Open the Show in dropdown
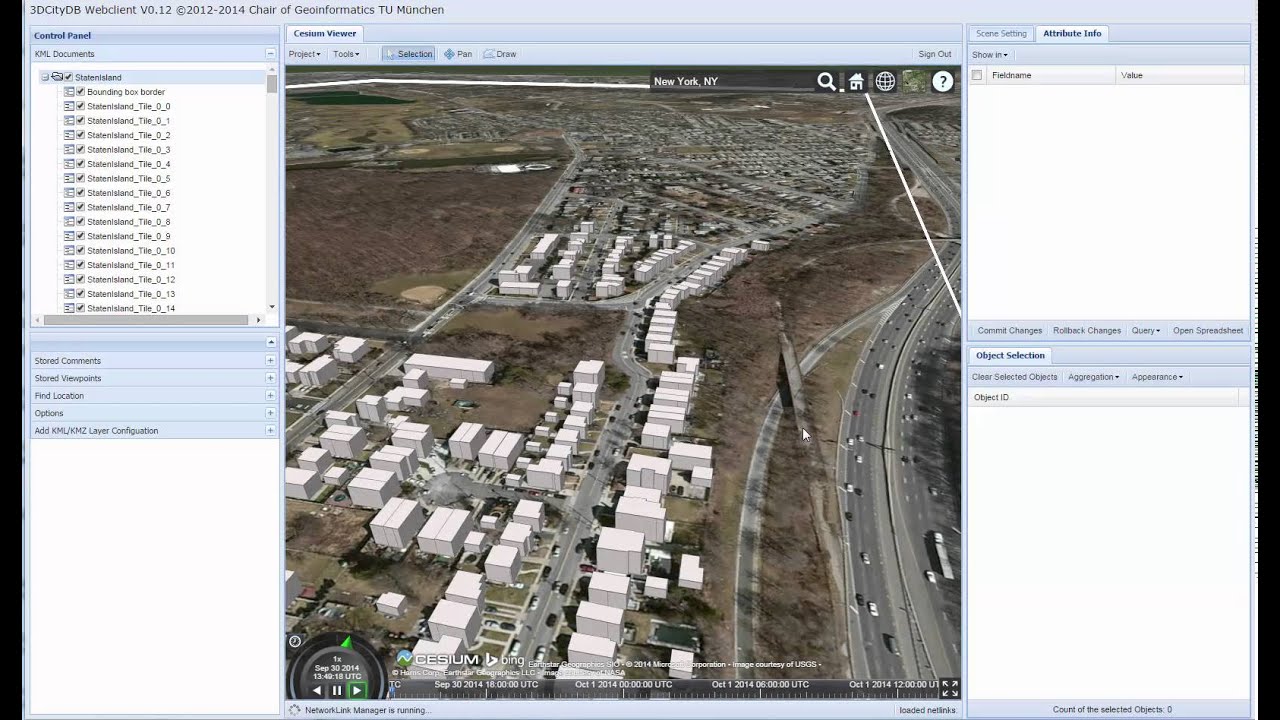 pyautogui.click(x=990, y=55)
